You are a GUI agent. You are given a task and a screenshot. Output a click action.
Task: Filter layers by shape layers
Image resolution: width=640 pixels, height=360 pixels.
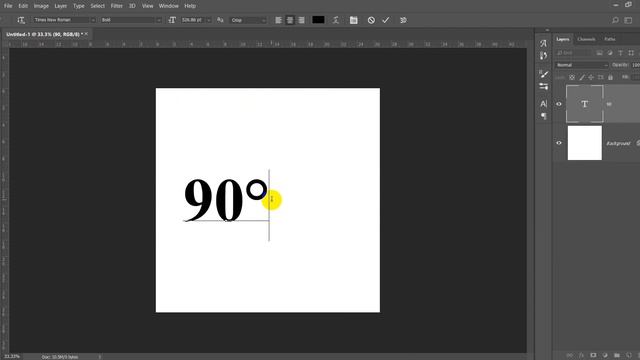click(631, 53)
